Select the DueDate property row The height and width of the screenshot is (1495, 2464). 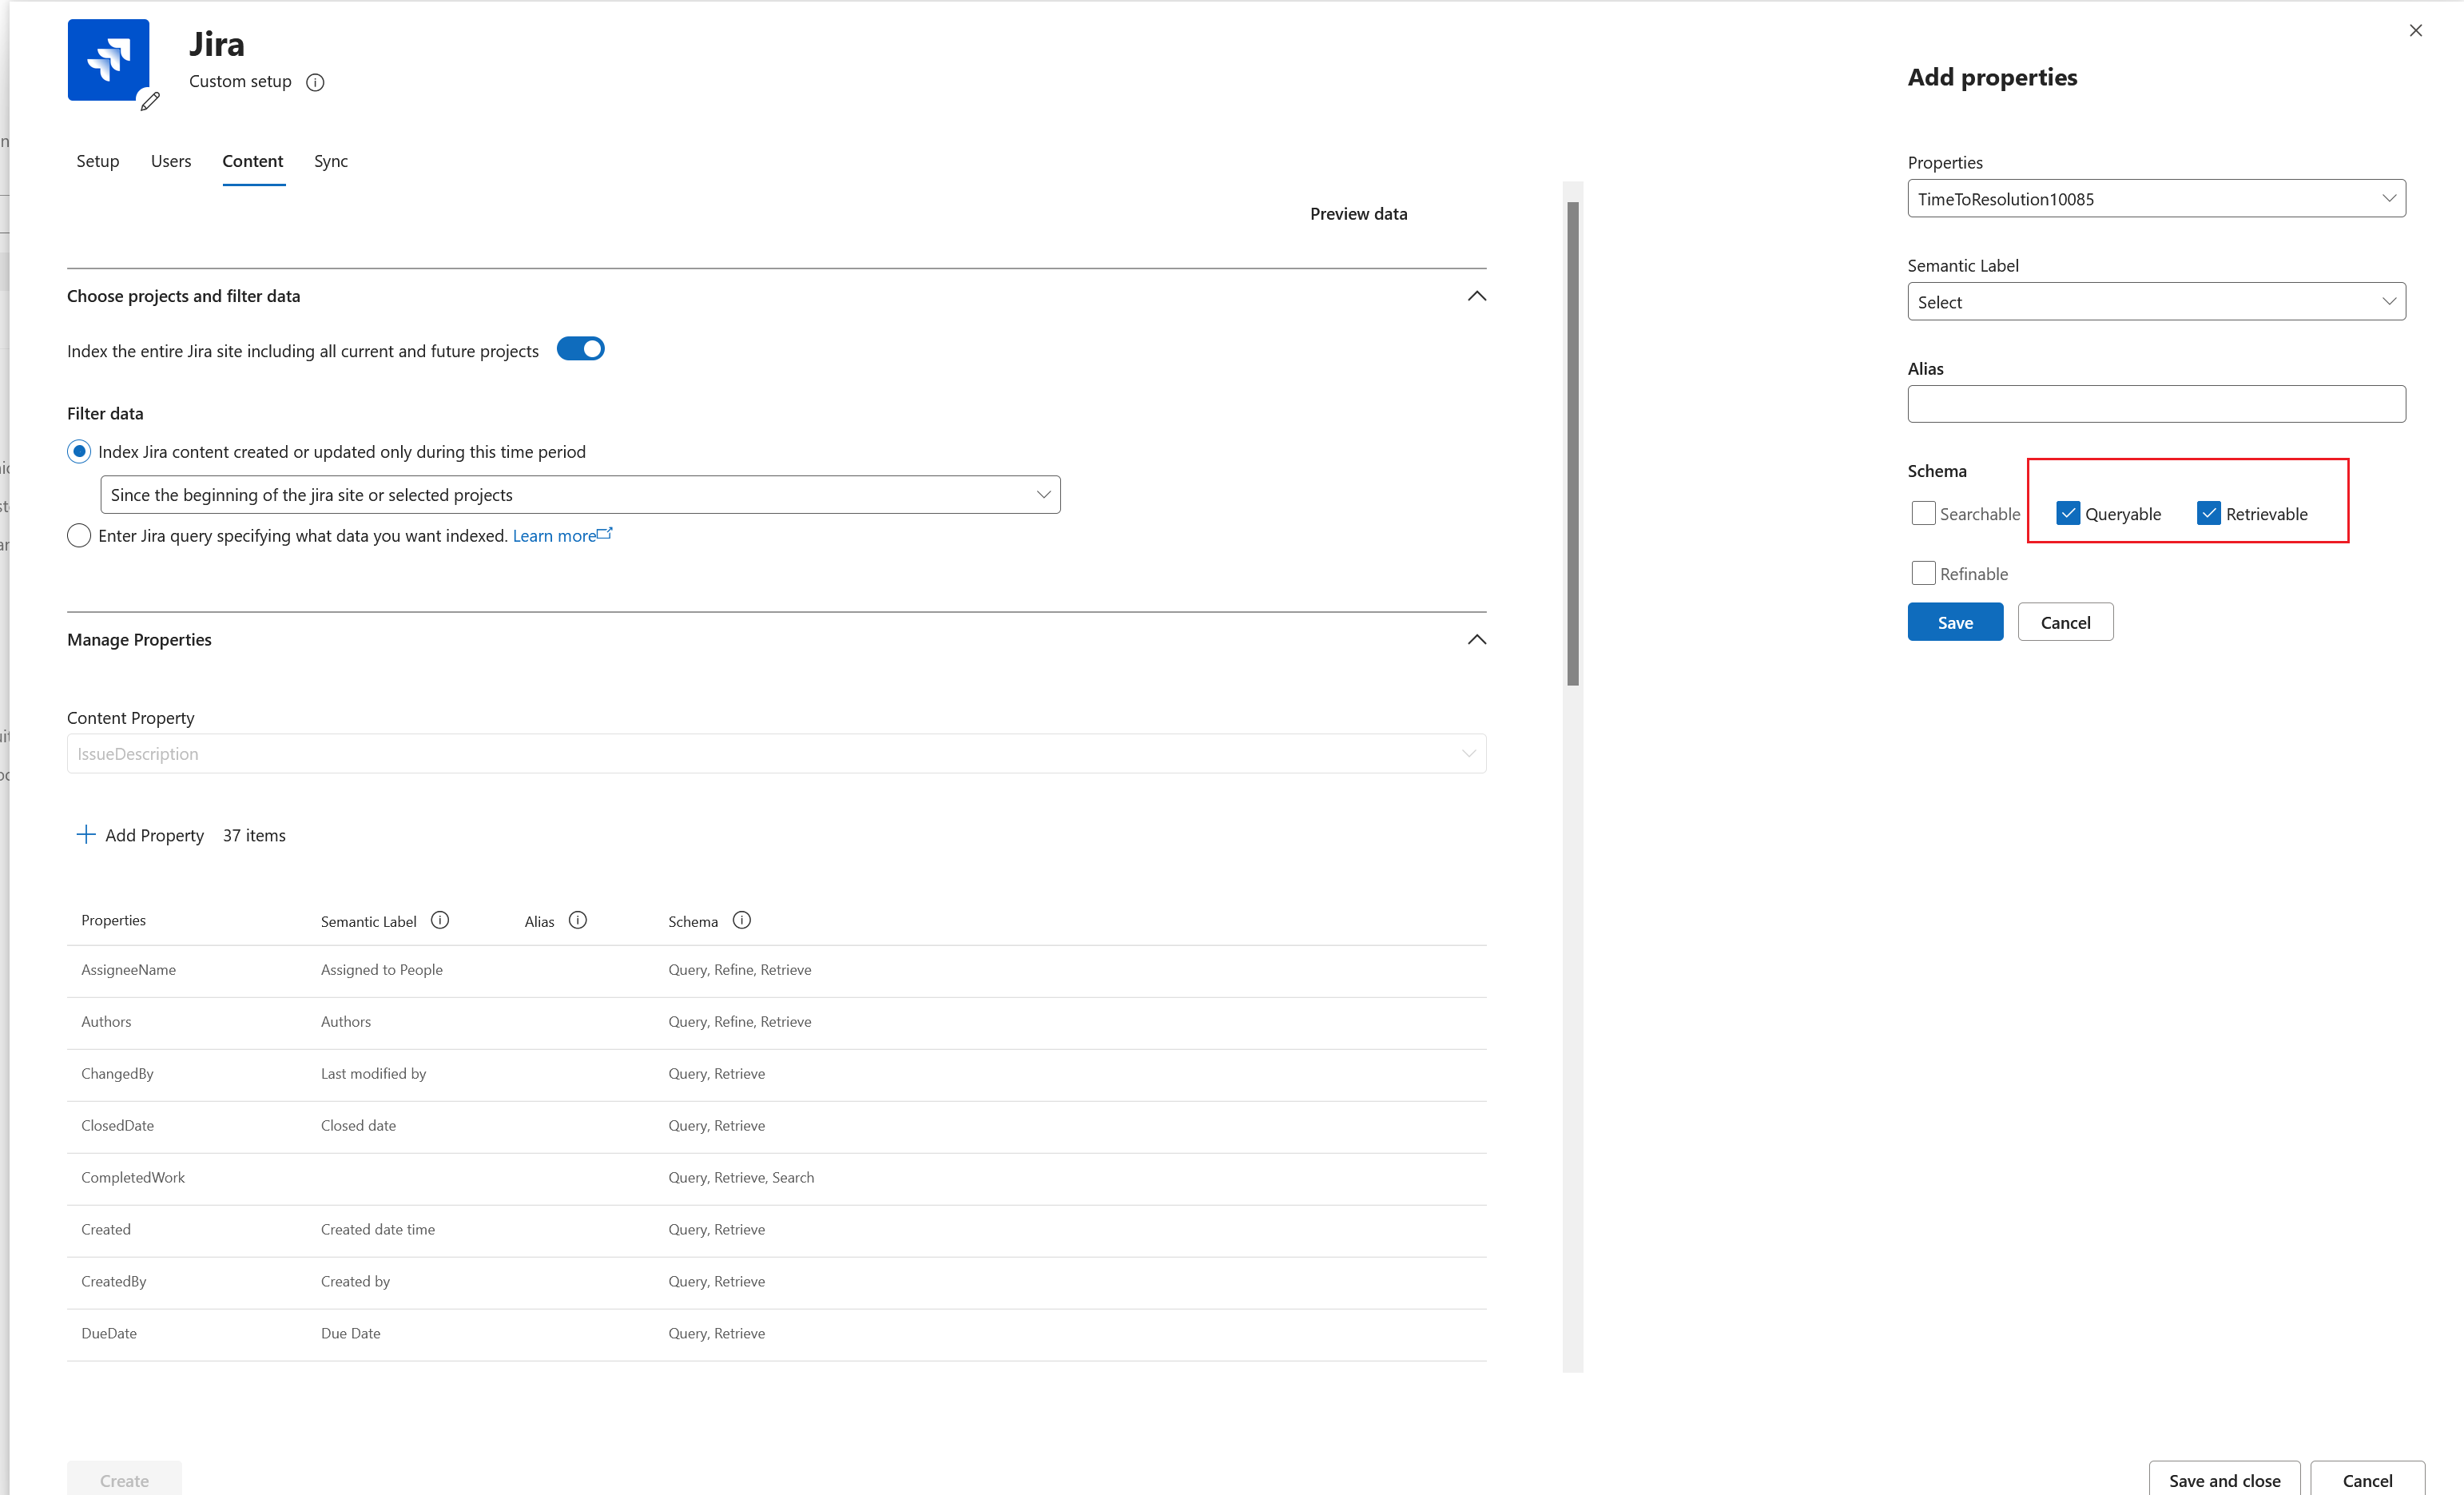pyautogui.click(x=776, y=1334)
